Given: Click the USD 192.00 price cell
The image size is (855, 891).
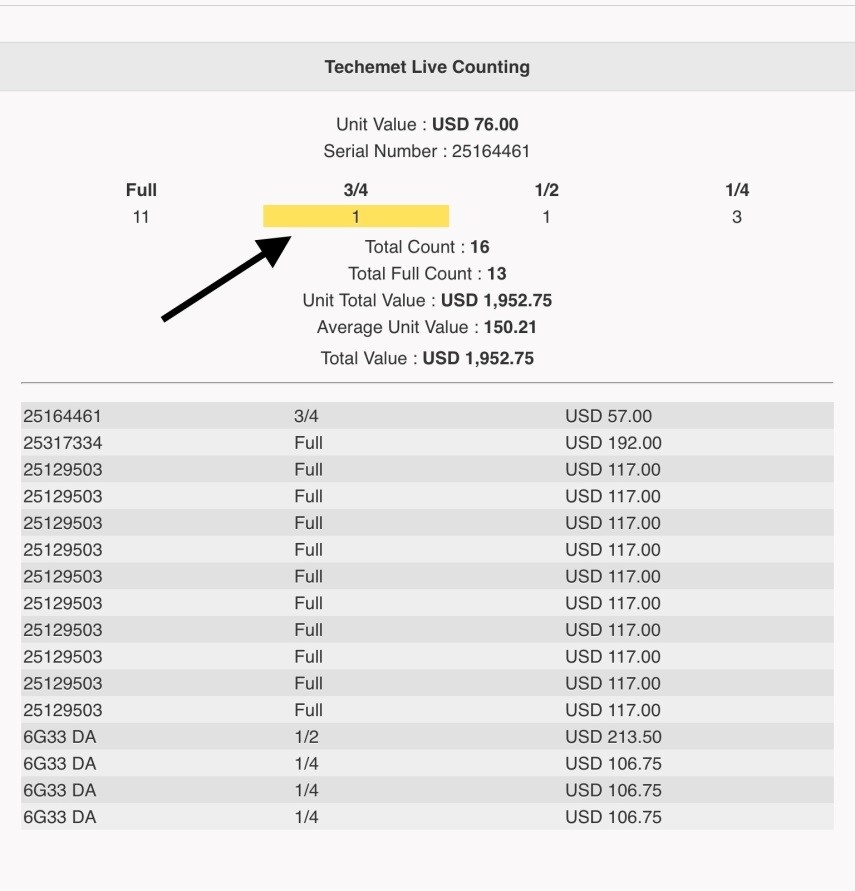Looking at the screenshot, I should click(x=613, y=443).
